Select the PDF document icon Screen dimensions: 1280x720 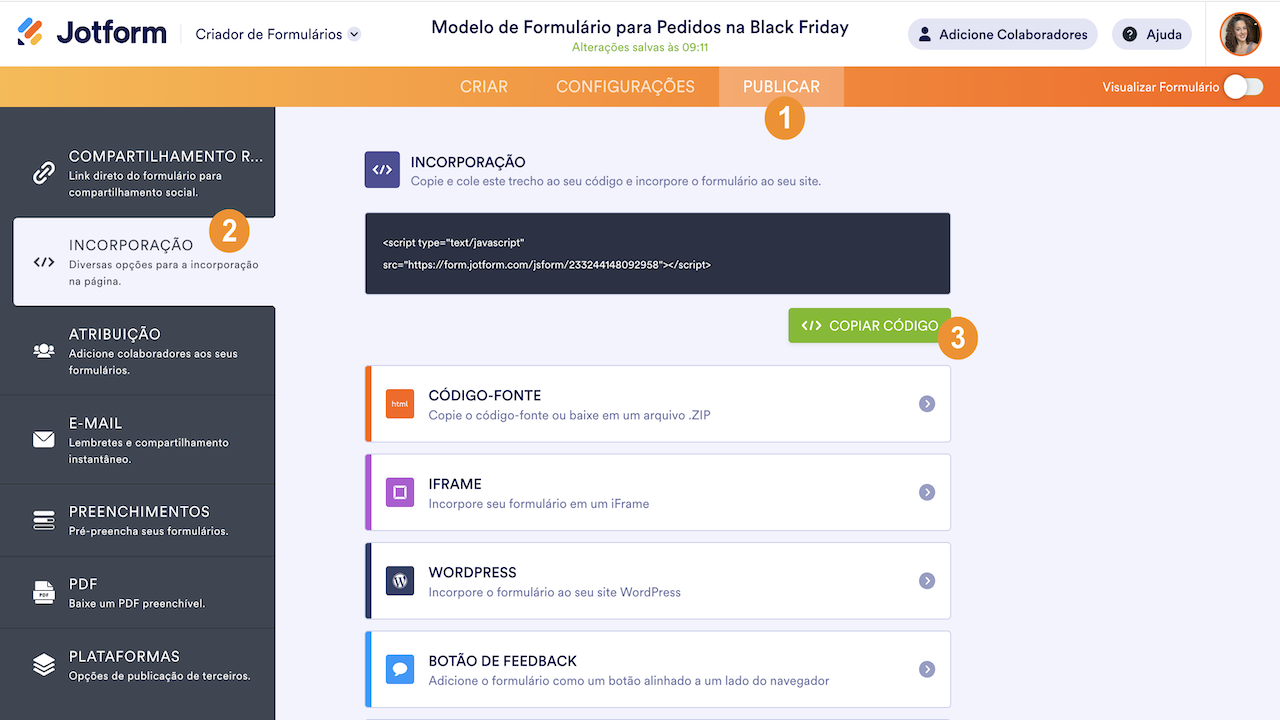(x=43, y=592)
